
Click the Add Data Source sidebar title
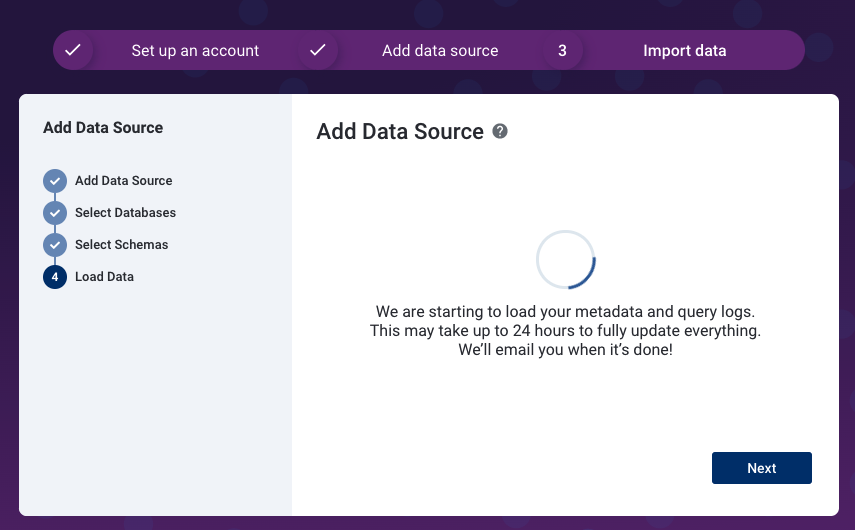click(103, 128)
